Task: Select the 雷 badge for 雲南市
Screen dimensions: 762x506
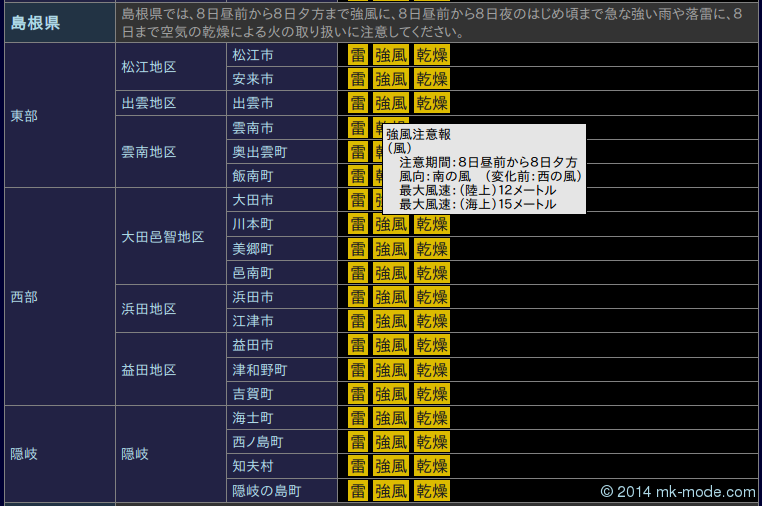Action: click(x=358, y=128)
